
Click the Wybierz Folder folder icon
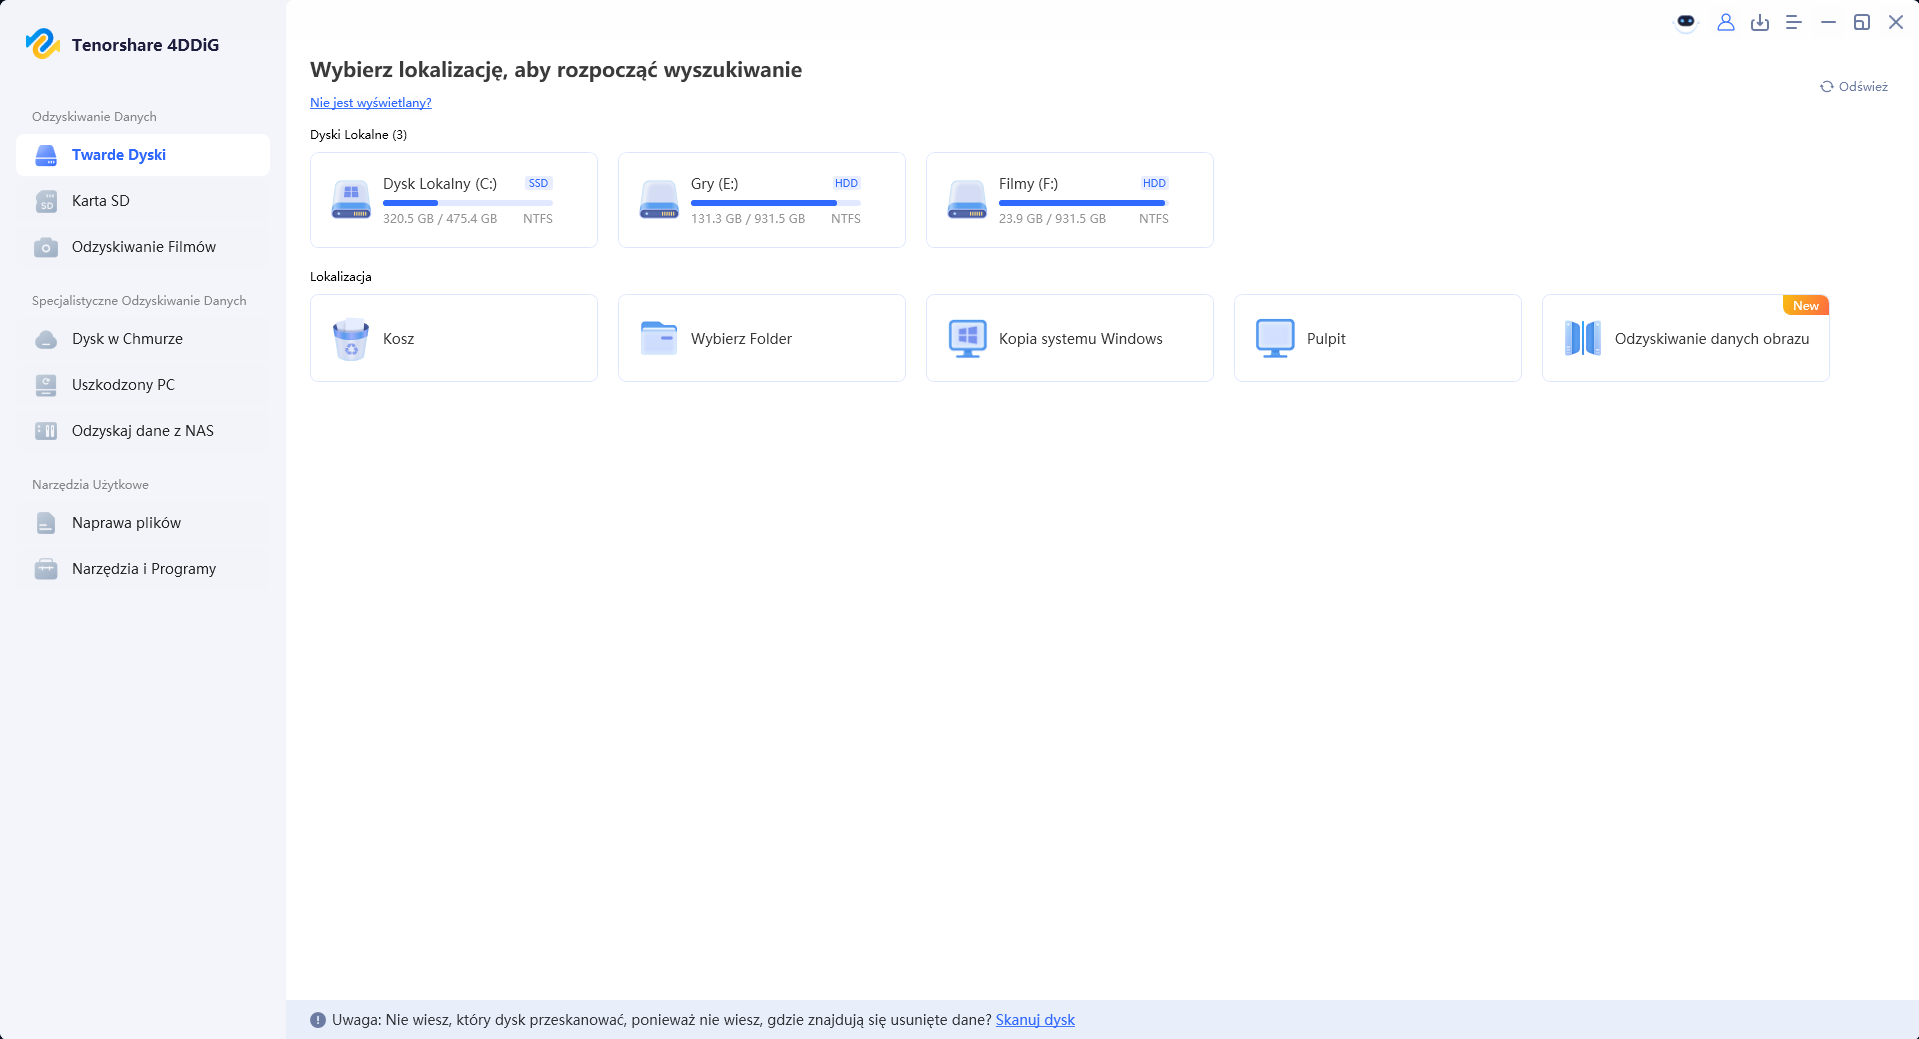pyautogui.click(x=659, y=338)
